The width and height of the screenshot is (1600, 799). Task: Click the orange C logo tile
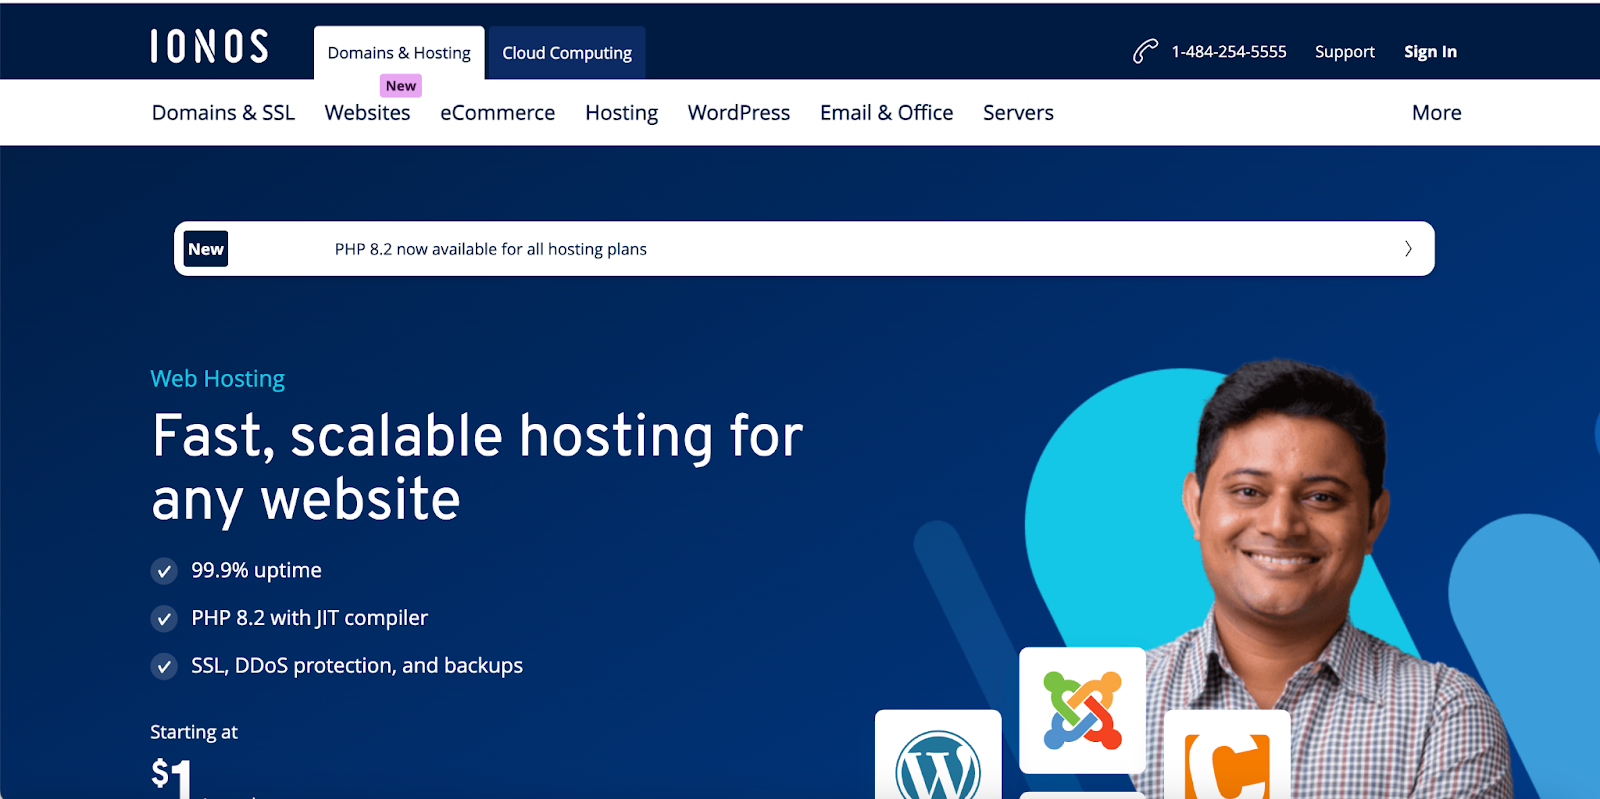[1227, 755]
